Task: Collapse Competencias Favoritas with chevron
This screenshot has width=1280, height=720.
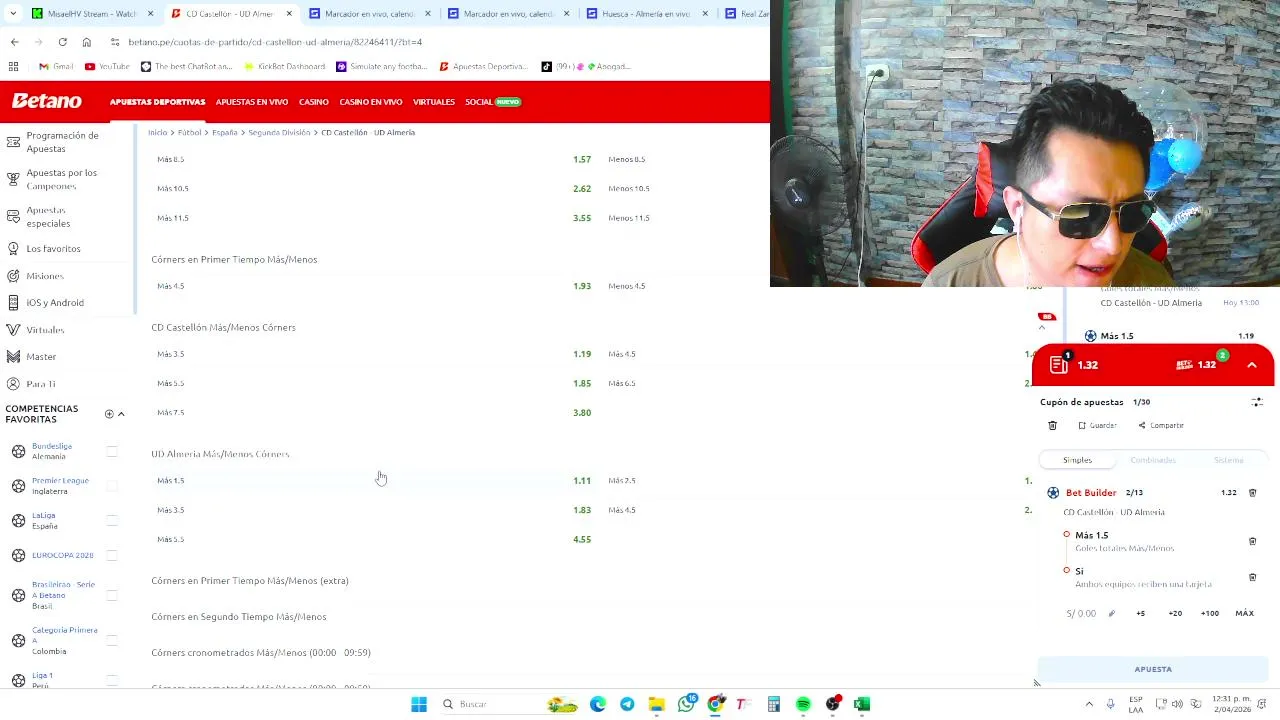Action: tap(121, 414)
